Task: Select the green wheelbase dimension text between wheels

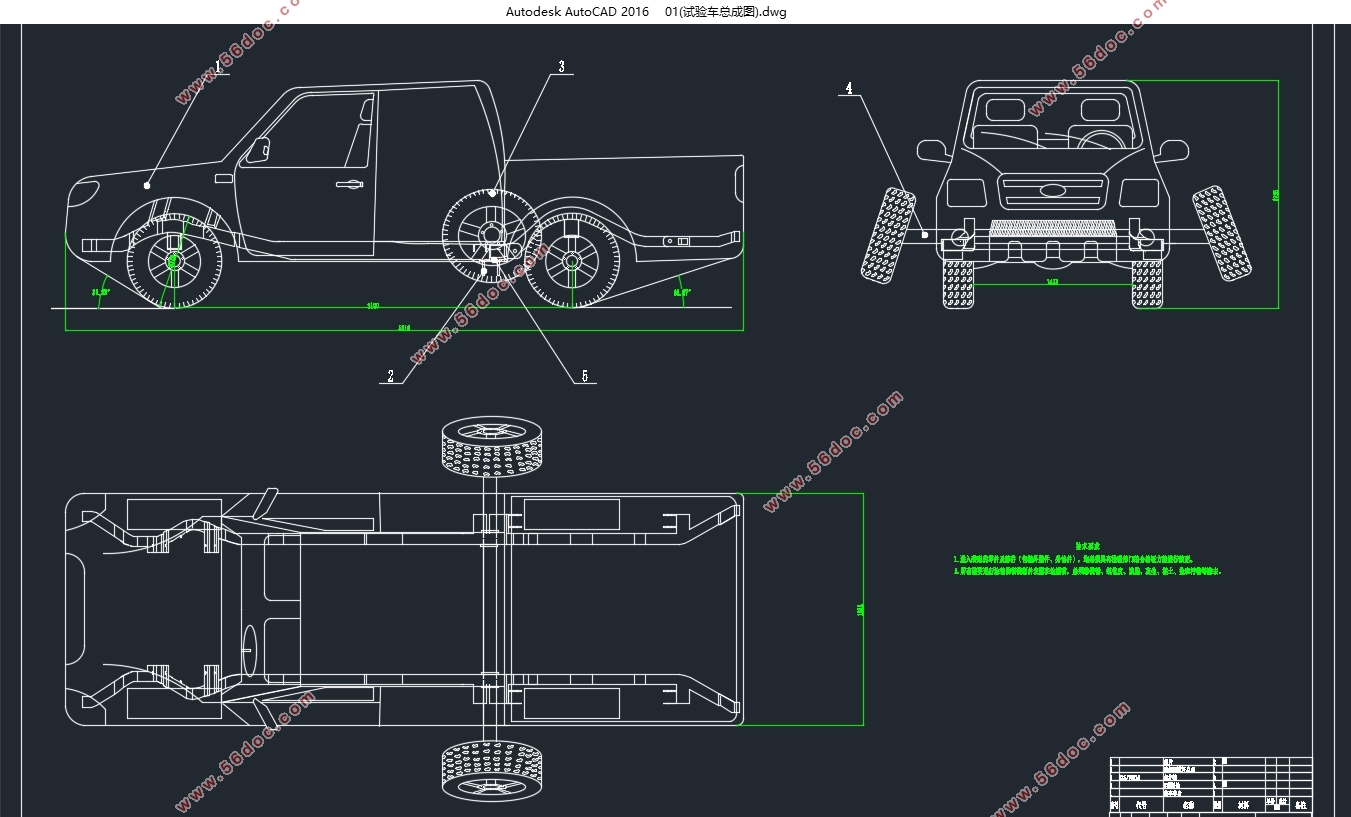Action: 374,306
